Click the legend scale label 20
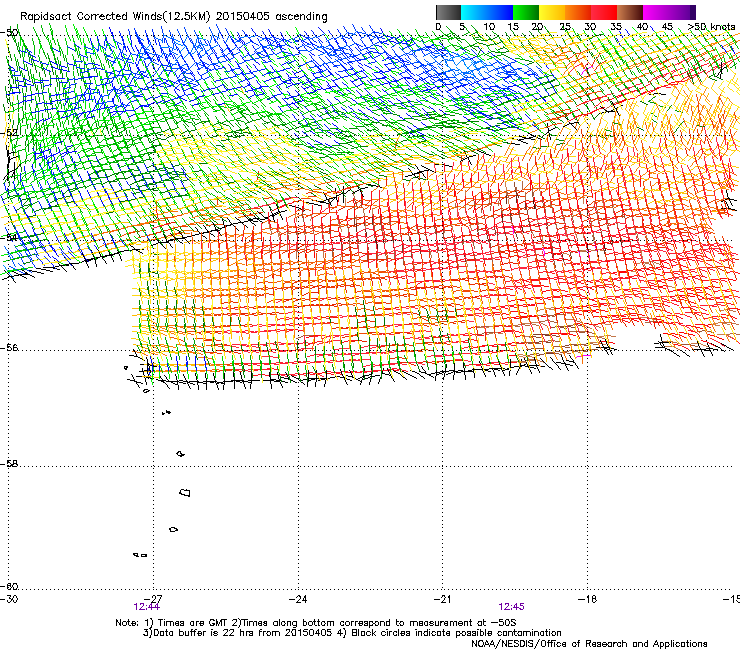 tap(537, 27)
